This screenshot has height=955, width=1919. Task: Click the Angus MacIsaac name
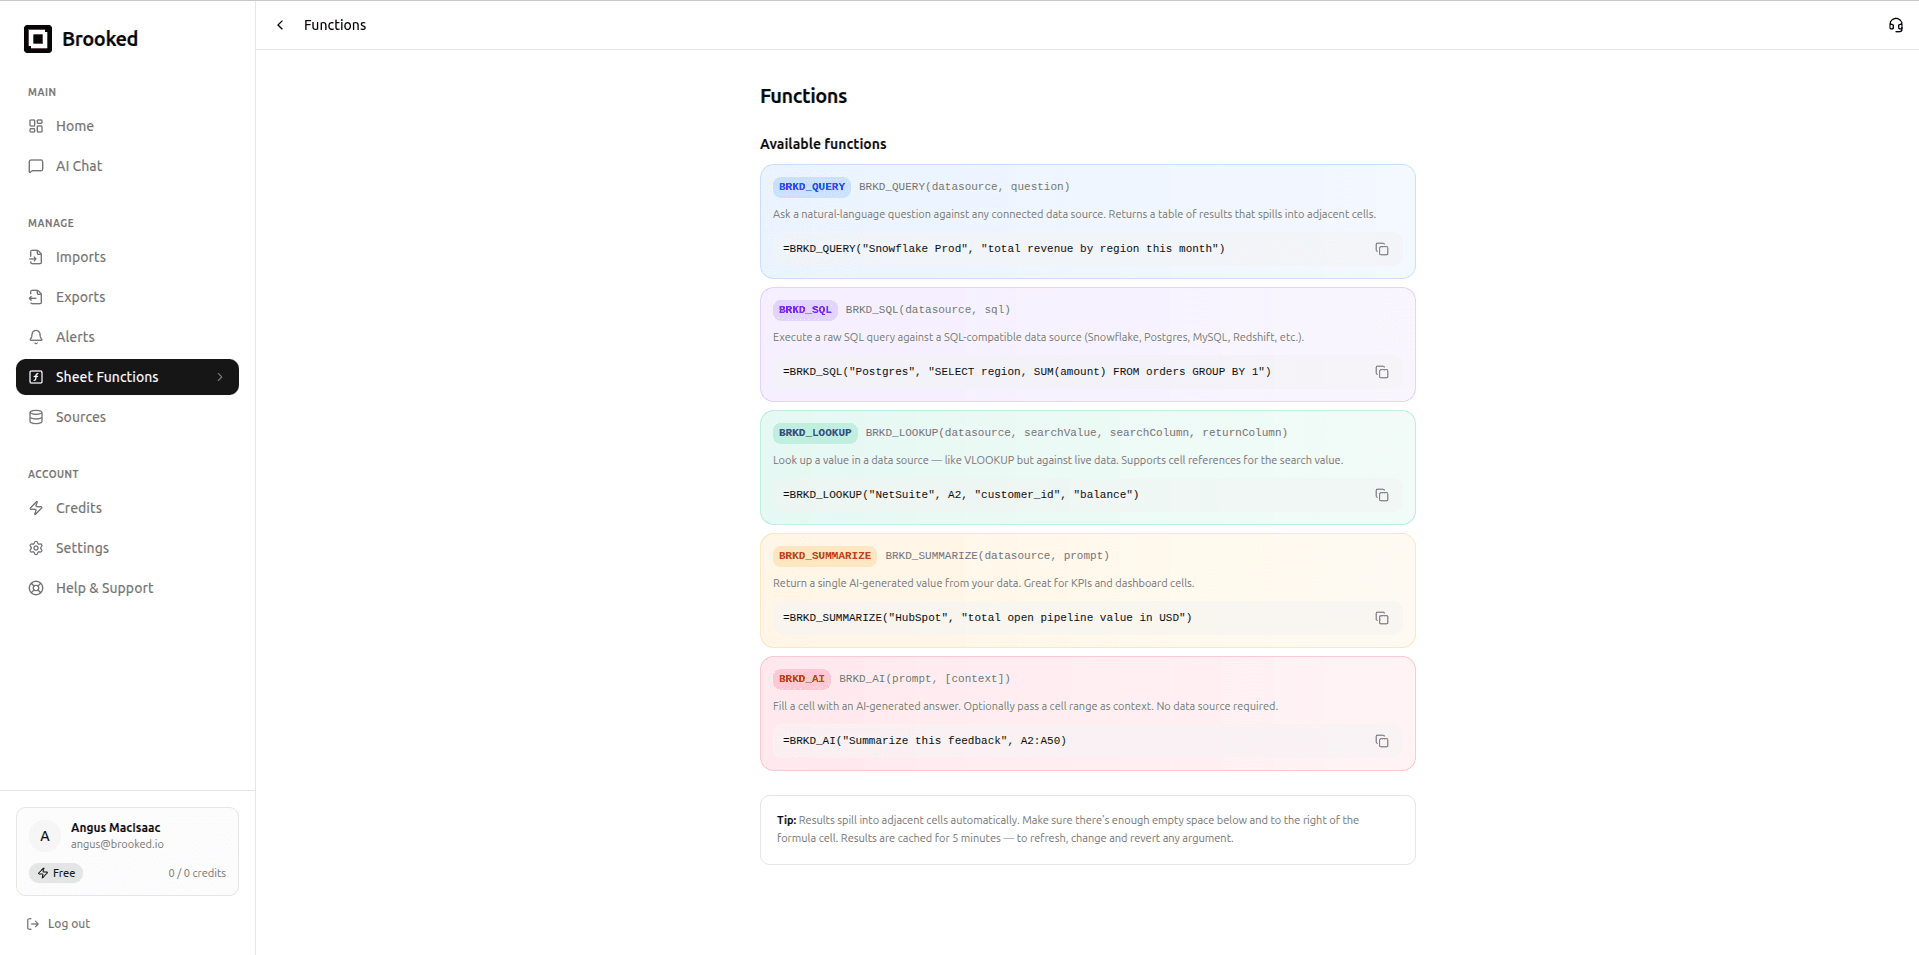coord(115,828)
